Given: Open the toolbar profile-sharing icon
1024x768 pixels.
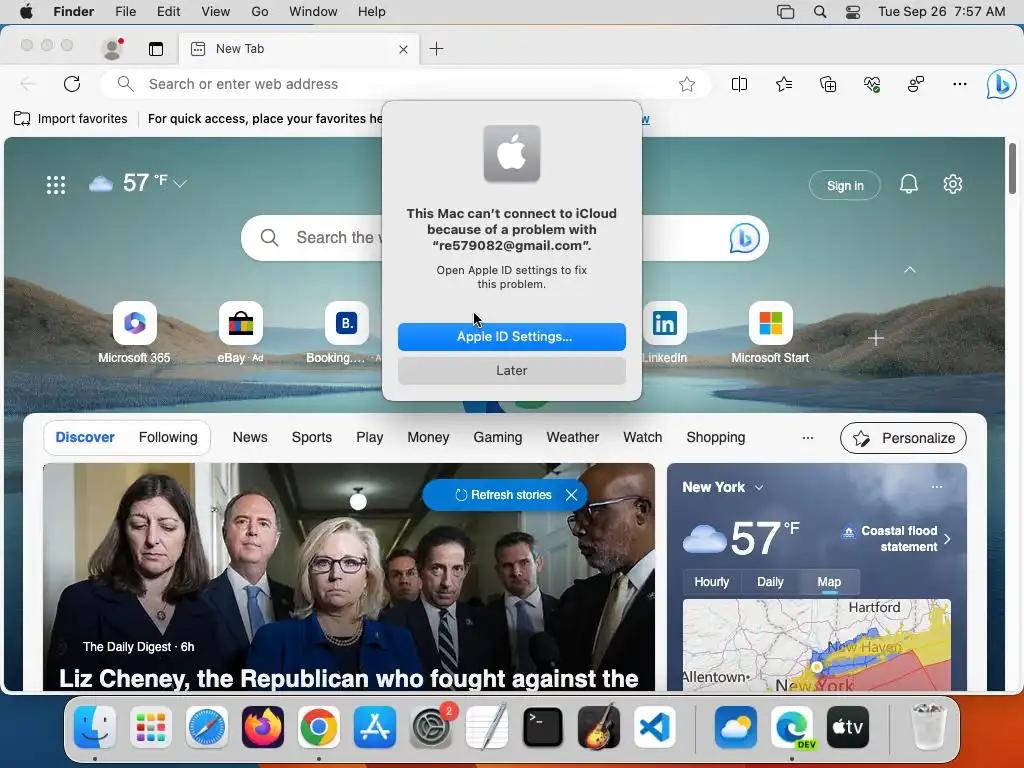Looking at the screenshot, I should (916, 84).
